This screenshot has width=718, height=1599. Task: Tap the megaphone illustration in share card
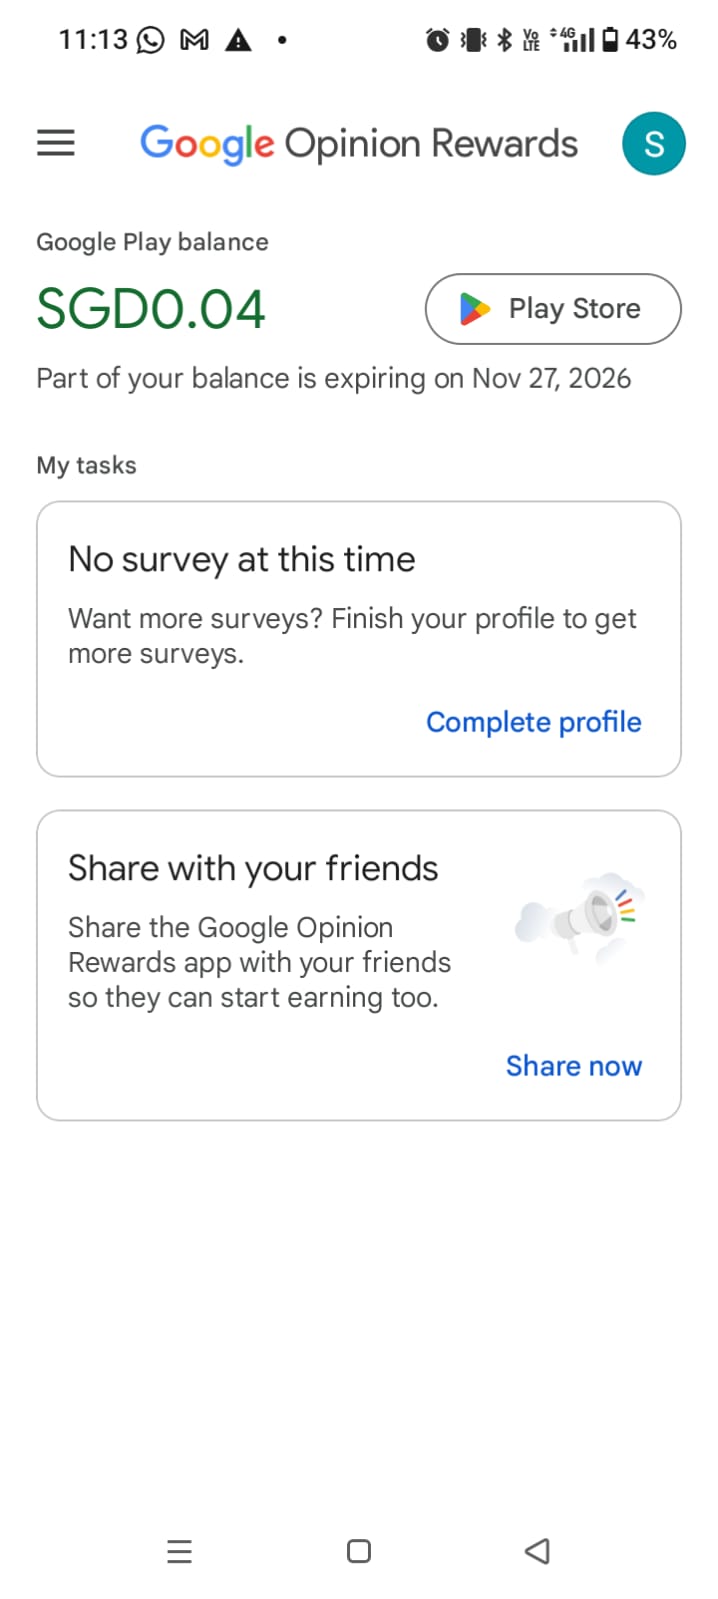[582, 916]
